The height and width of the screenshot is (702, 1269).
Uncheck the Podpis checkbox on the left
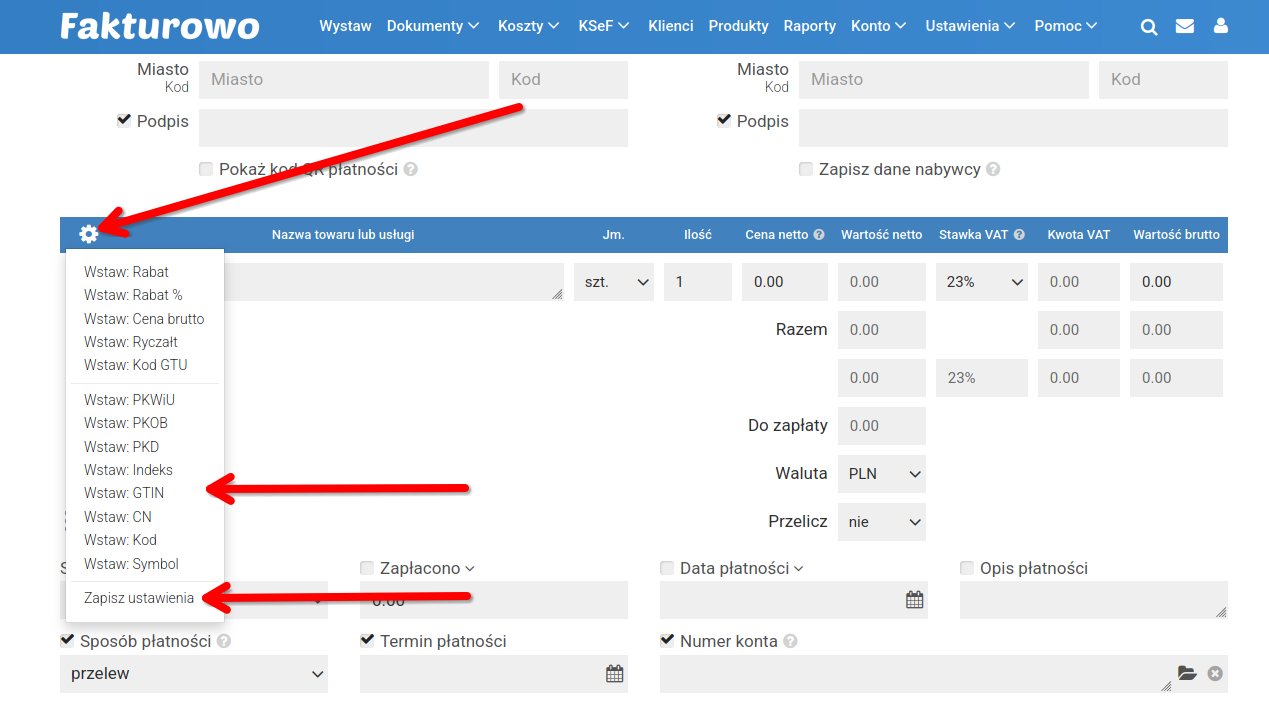tap(124, 120)
